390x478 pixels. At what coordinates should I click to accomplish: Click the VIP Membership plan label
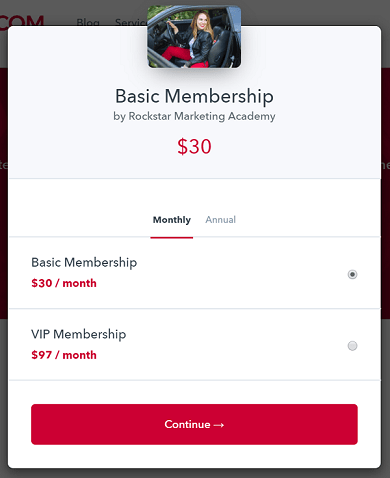pos(79,334)
